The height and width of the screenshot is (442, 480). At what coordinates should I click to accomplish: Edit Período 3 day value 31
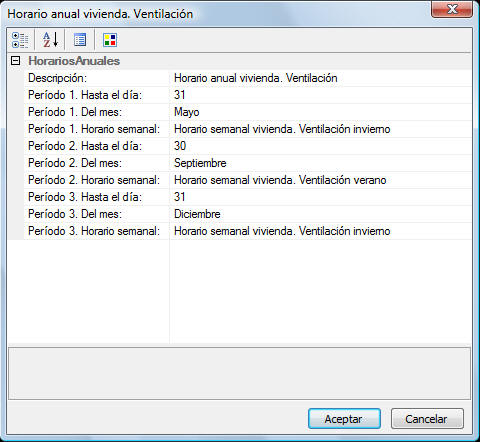320,197
